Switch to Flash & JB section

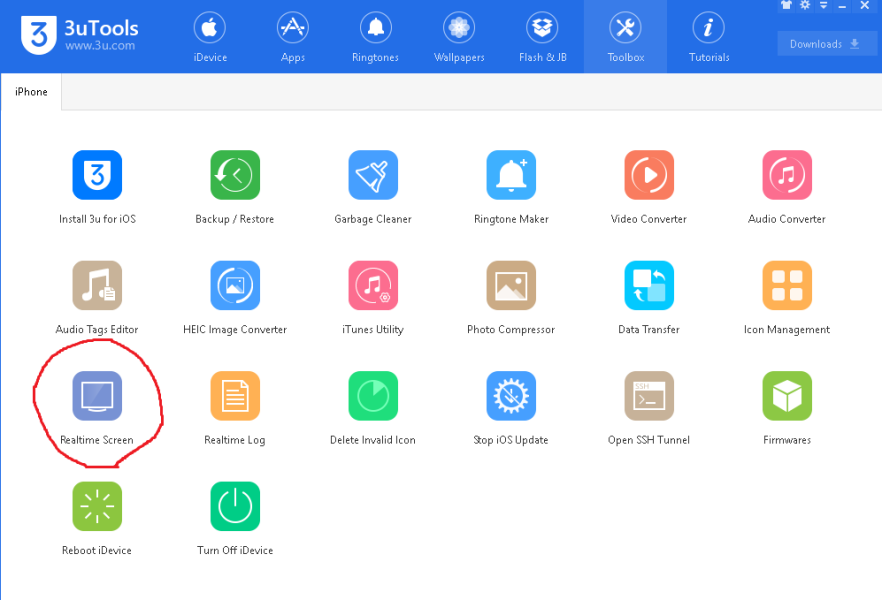(x=542, y=37)
